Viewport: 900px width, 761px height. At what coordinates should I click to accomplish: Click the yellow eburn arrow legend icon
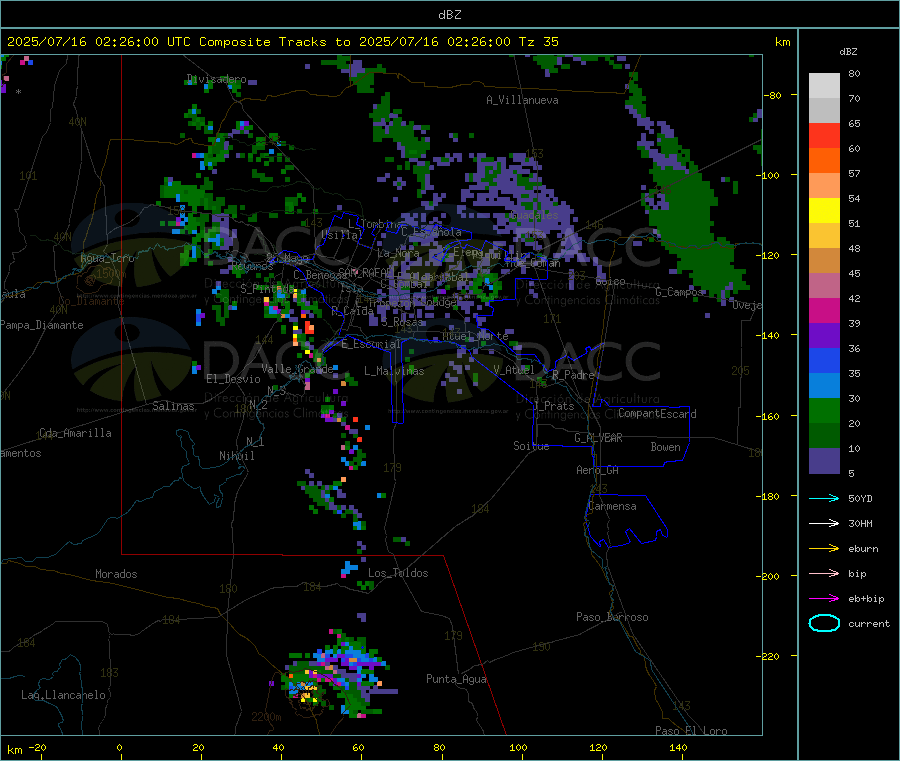click(824, 548)
